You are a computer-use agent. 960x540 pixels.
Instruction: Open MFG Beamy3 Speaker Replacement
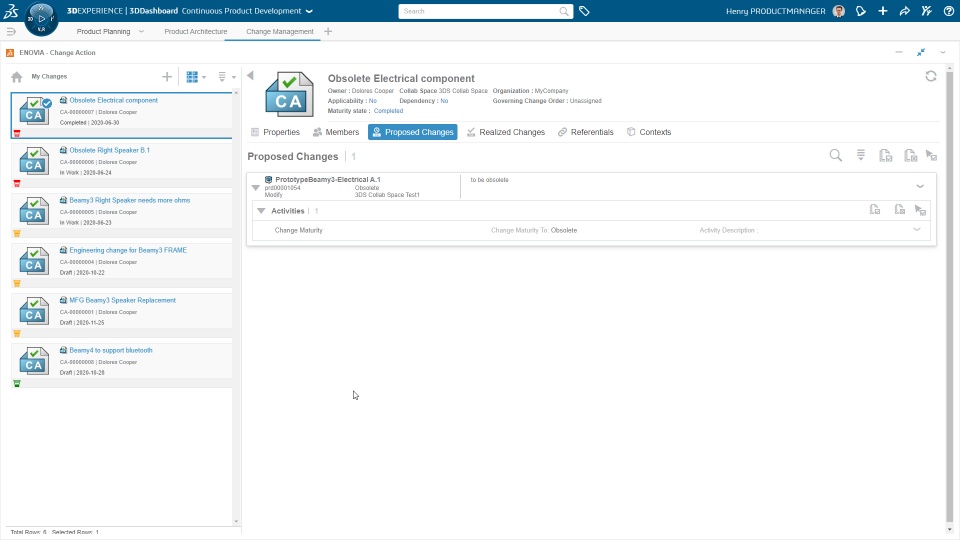[x=122, y=300]
